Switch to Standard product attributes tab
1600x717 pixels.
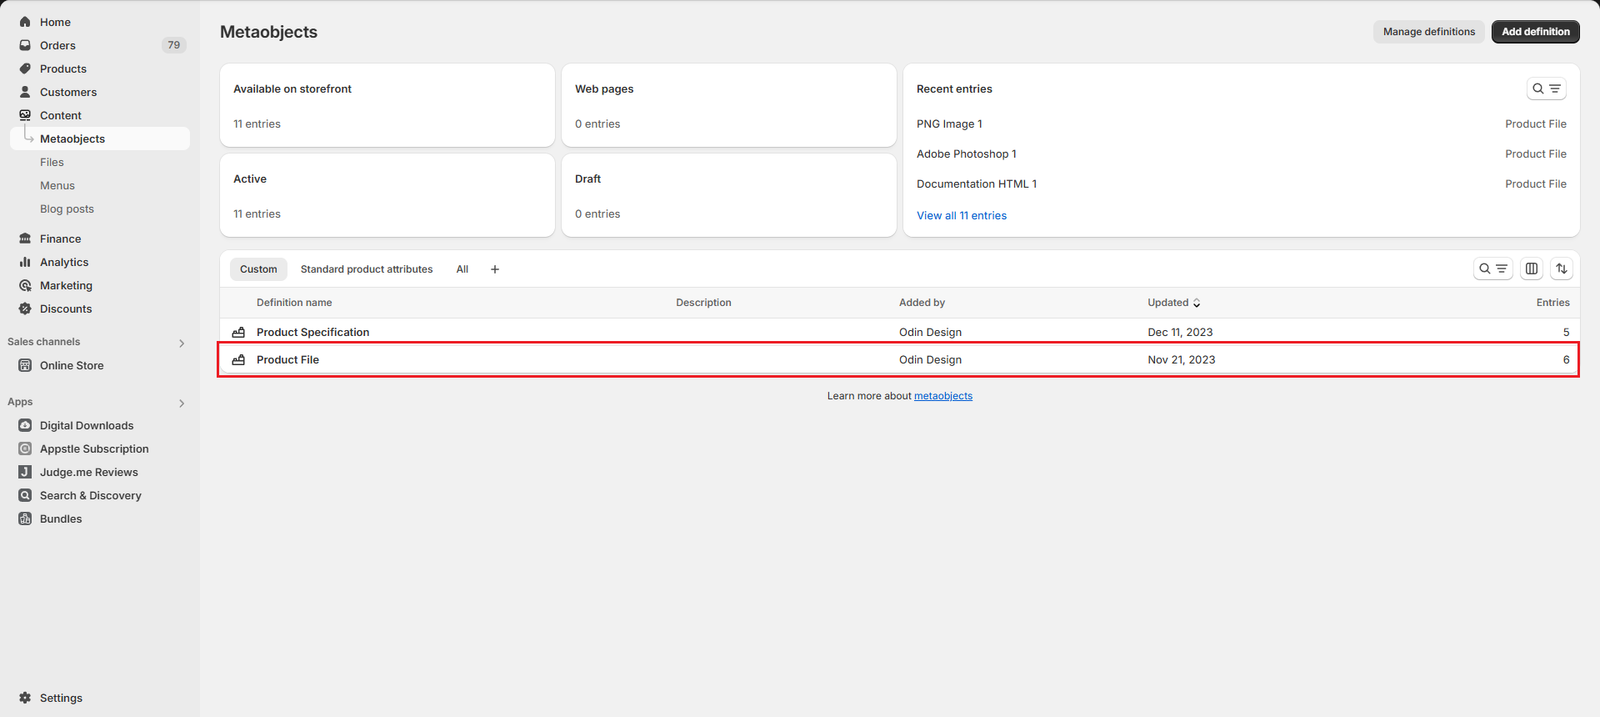[366, 269]
